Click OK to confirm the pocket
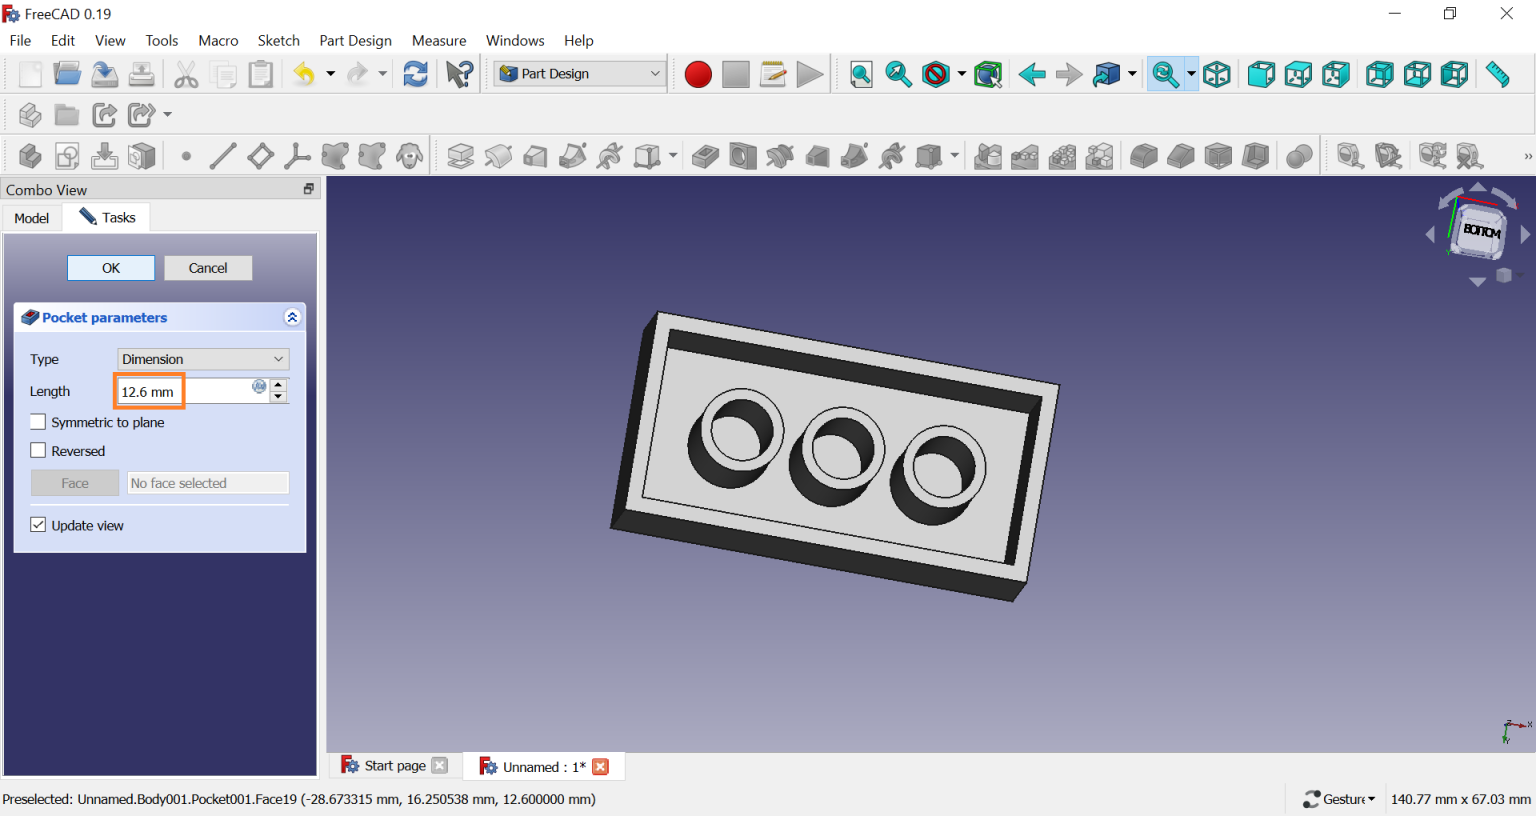This screenshot has height=816, width=1536. pyautogui.click(x=111, y=268)
